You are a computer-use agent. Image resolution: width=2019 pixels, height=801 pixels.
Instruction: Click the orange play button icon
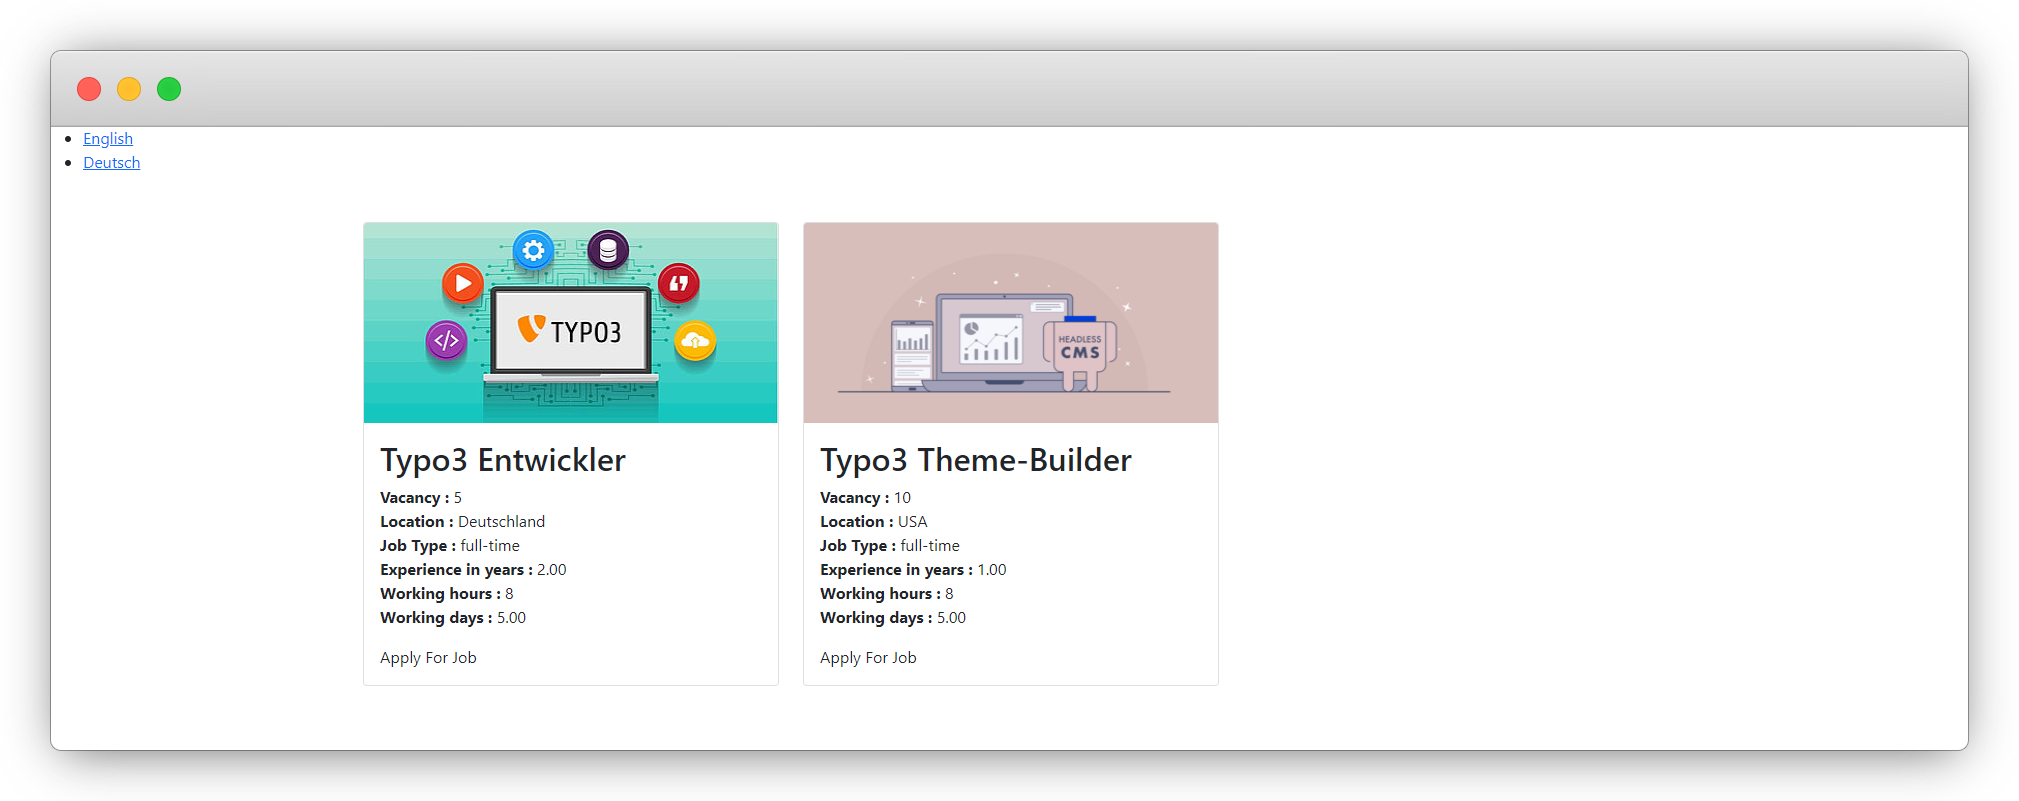pyautogui.click(x=463, y=284)
